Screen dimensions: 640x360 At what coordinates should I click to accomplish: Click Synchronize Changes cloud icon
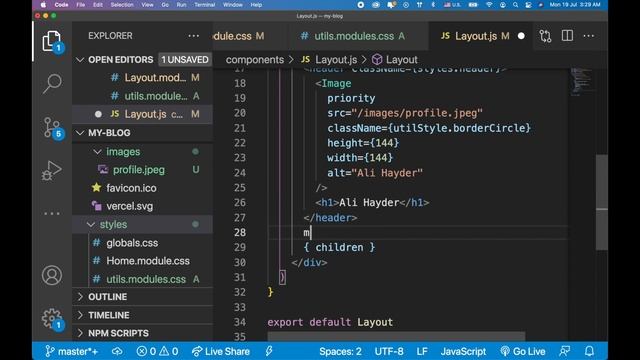117,351
